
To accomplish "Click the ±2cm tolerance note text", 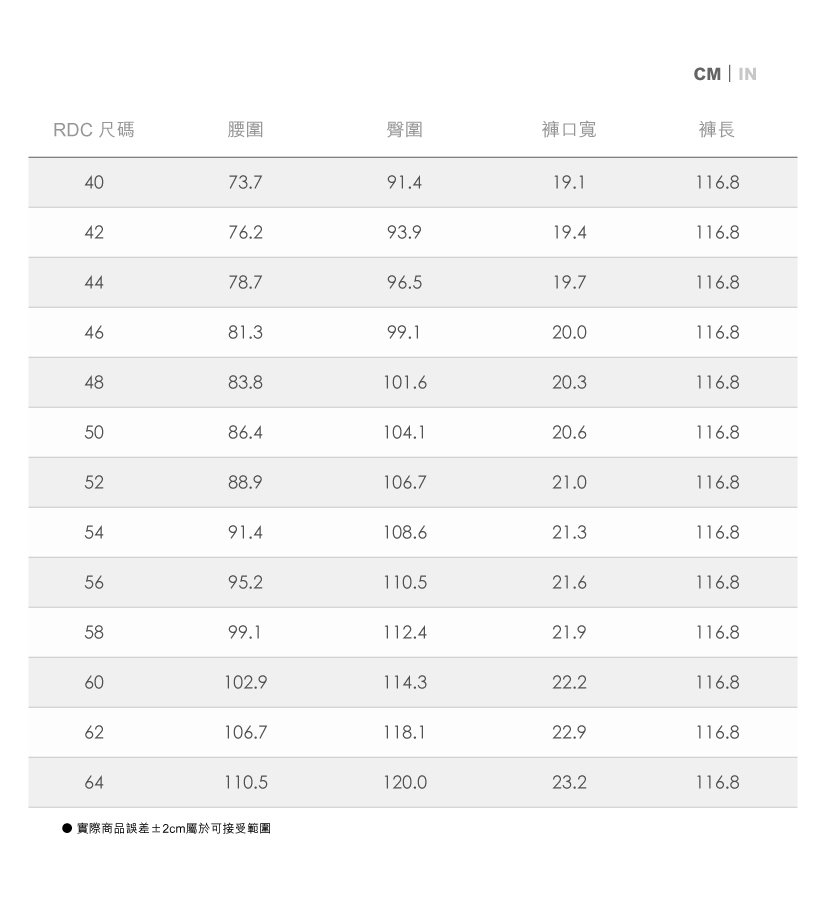I will (x=173, y=829).
